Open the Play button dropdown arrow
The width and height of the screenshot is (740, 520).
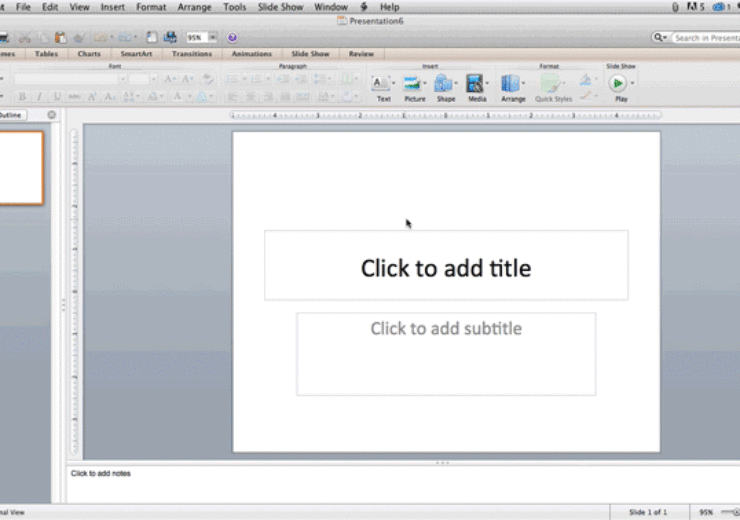(633, 84)
